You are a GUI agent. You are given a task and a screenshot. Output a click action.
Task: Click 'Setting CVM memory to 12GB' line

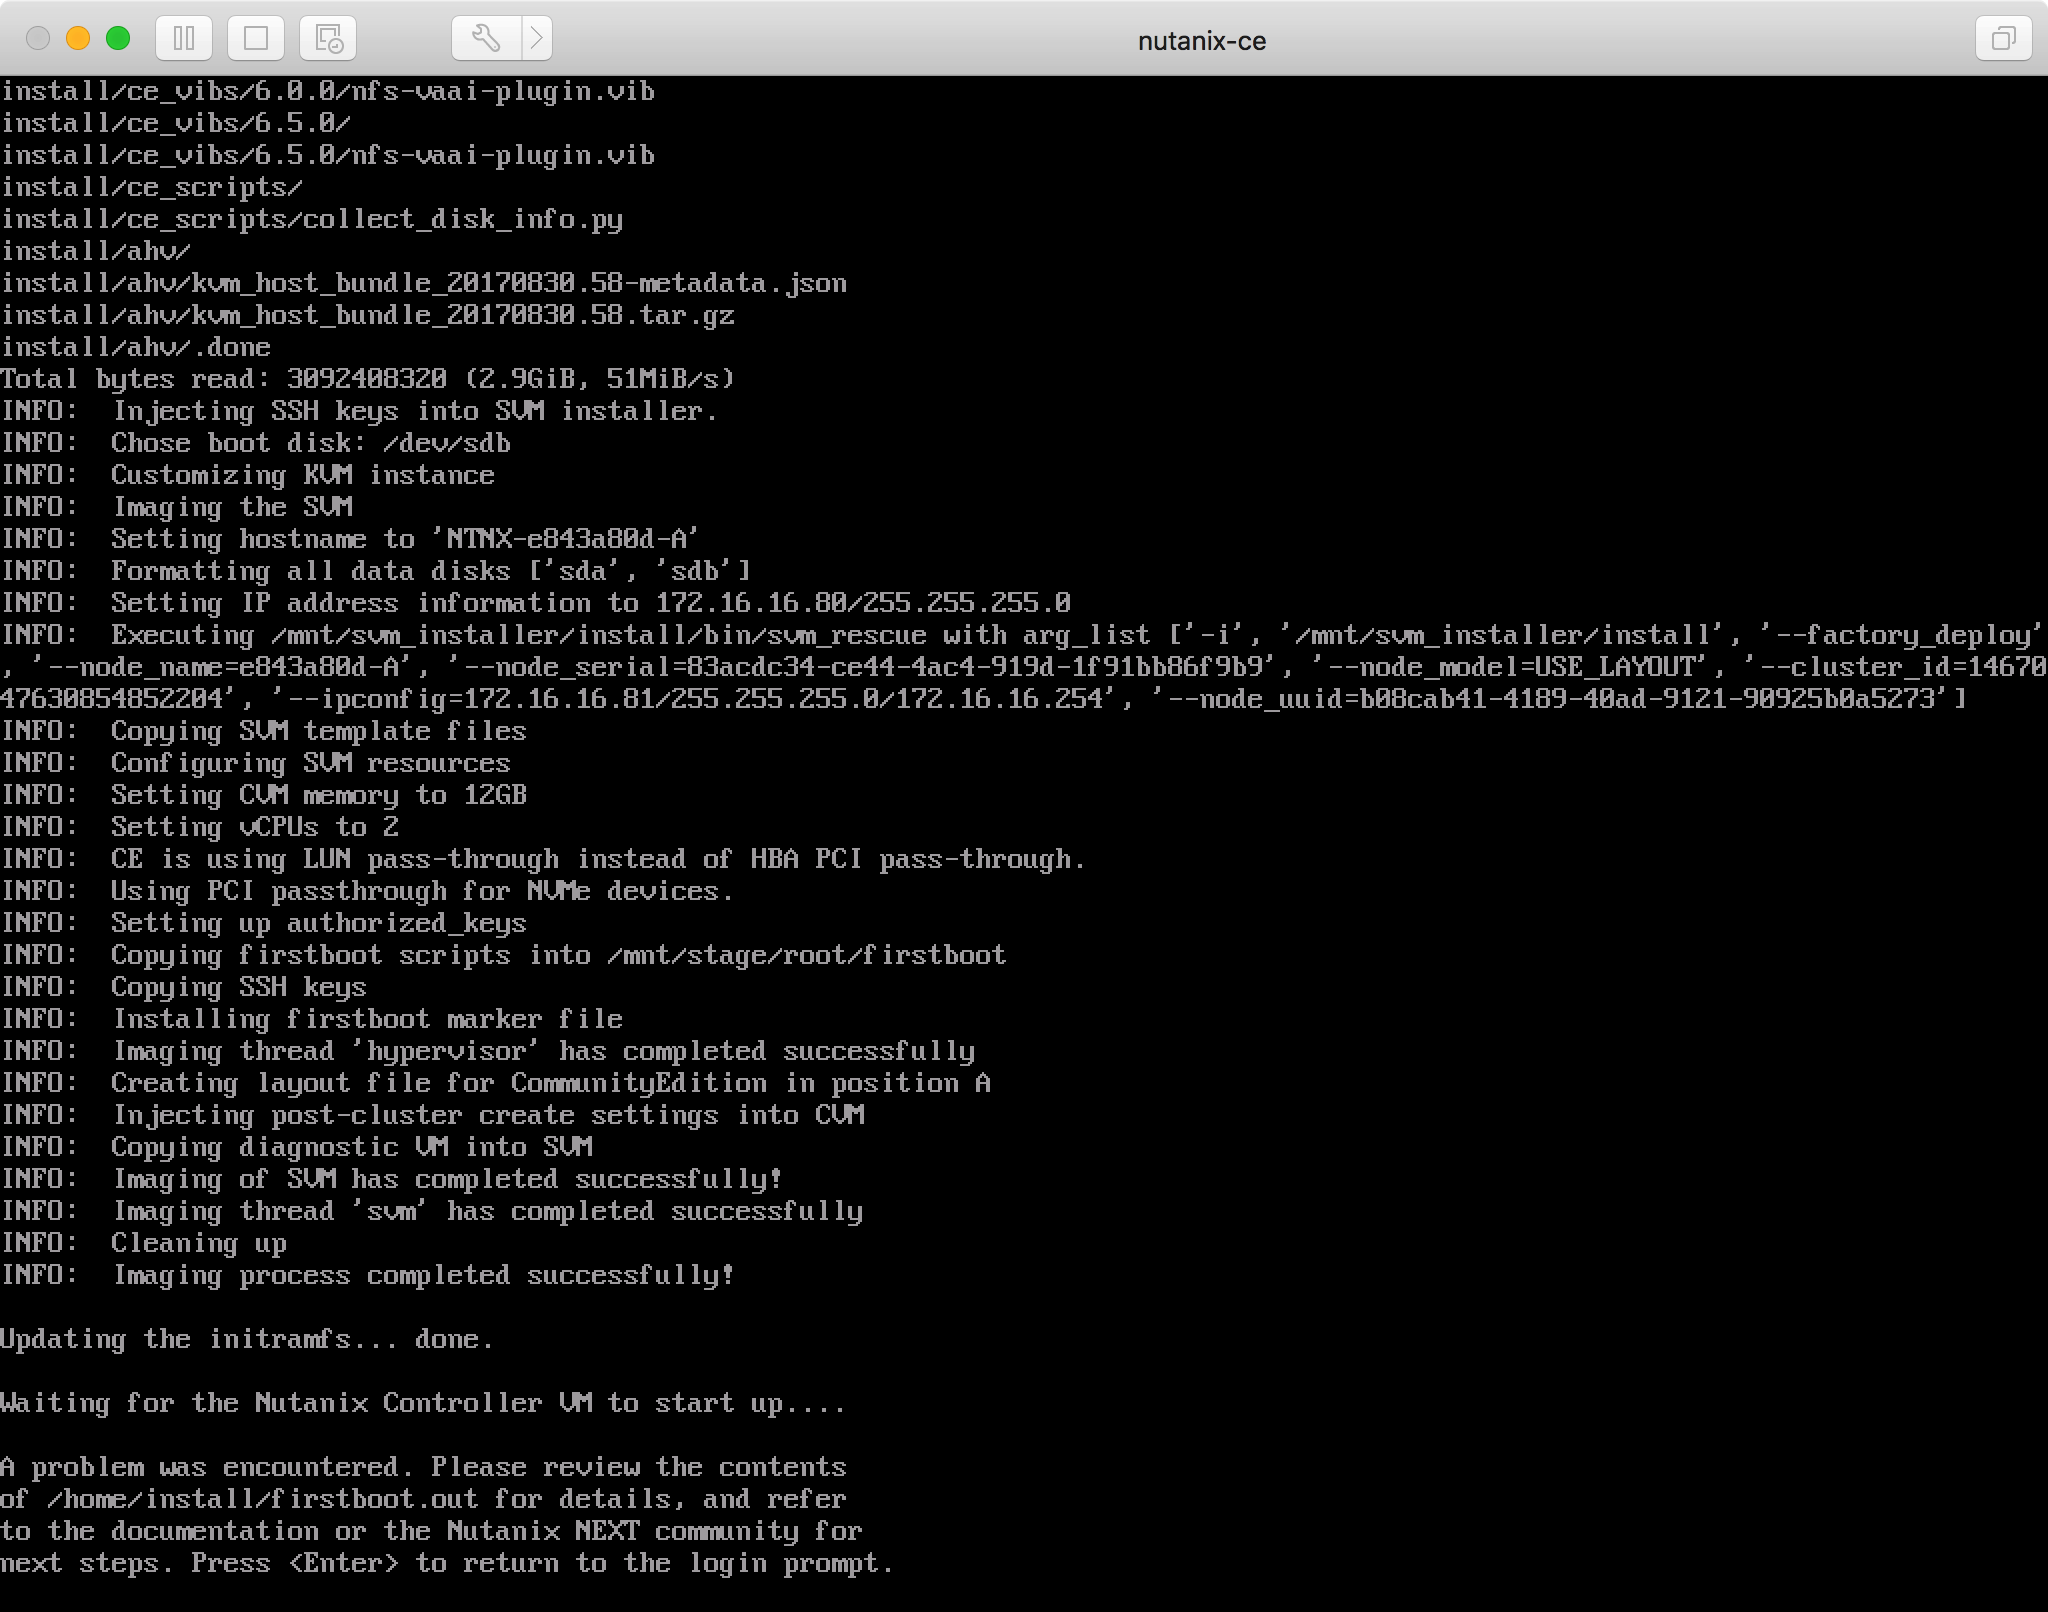[x=318, y=795]
